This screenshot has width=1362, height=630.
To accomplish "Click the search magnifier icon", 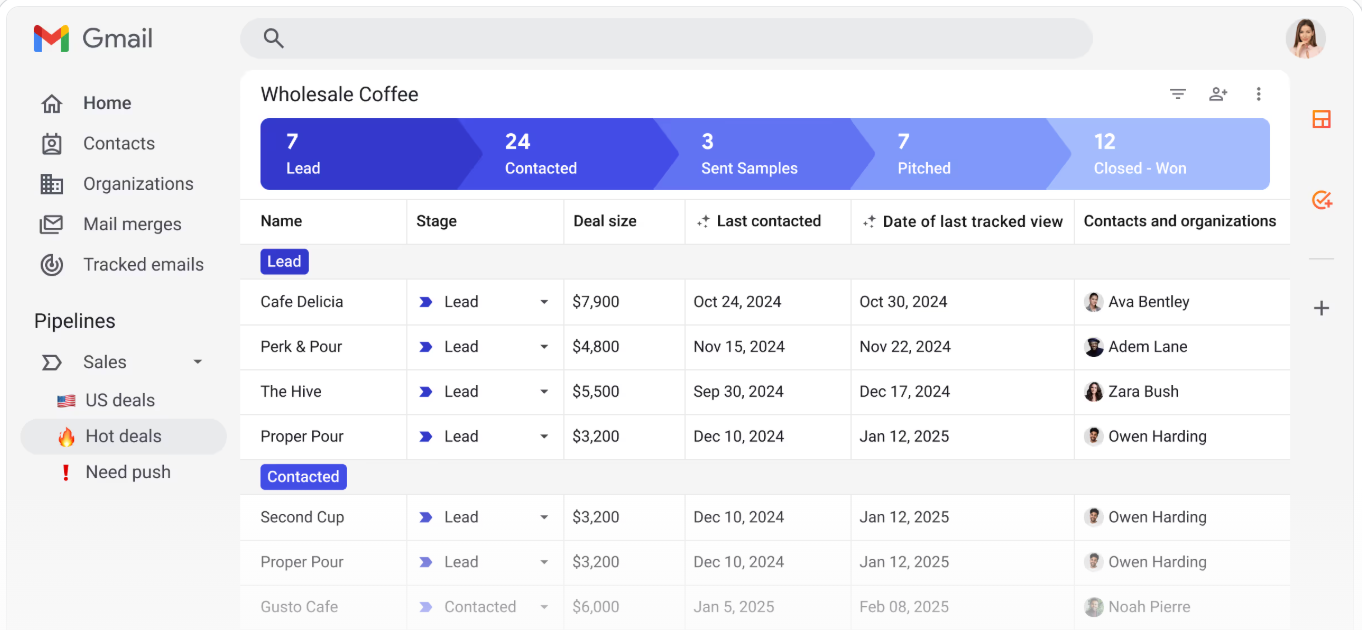I will pos(273,38).
